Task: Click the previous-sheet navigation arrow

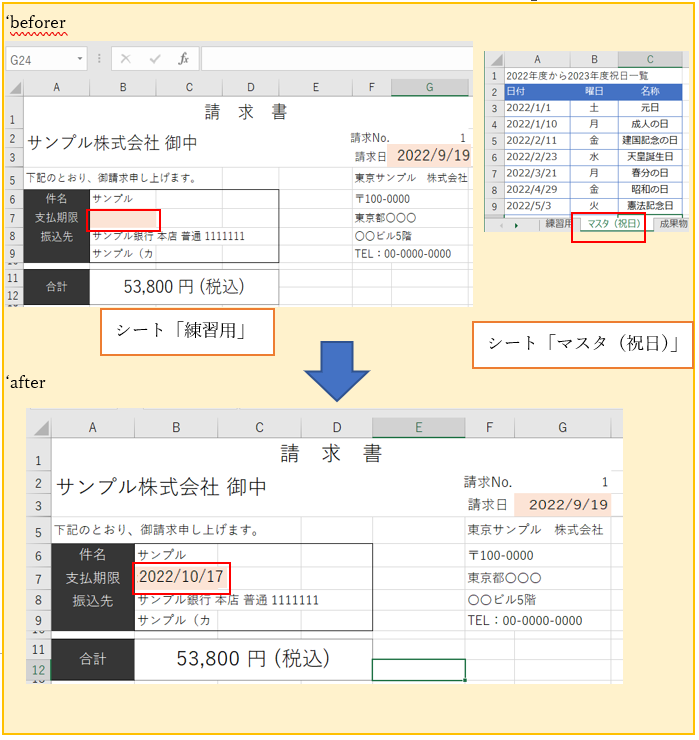Action: pos(499,225)
